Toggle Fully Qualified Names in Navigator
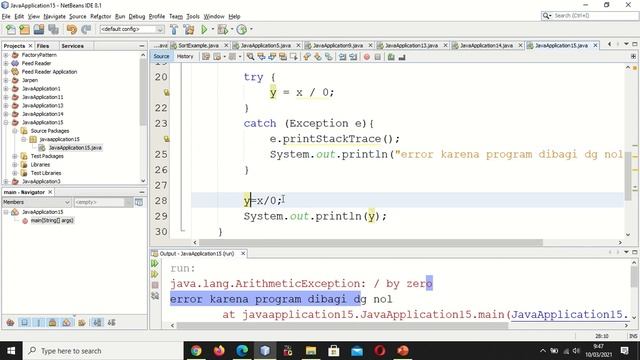Screen dimensions: 640x360 click(x=82, y=323)
